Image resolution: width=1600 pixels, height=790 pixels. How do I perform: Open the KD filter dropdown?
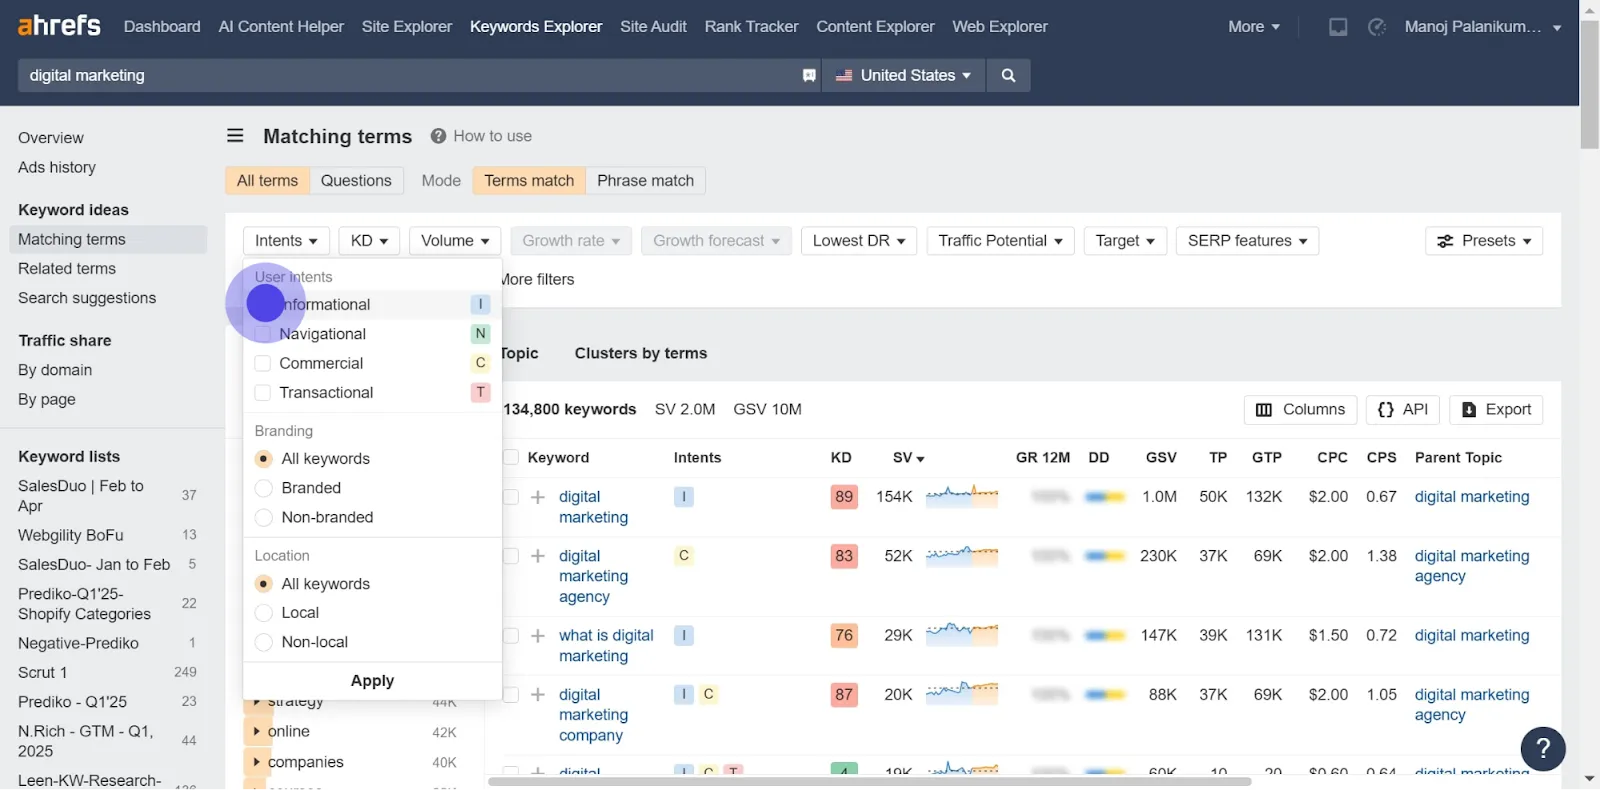tap(369, 241)
